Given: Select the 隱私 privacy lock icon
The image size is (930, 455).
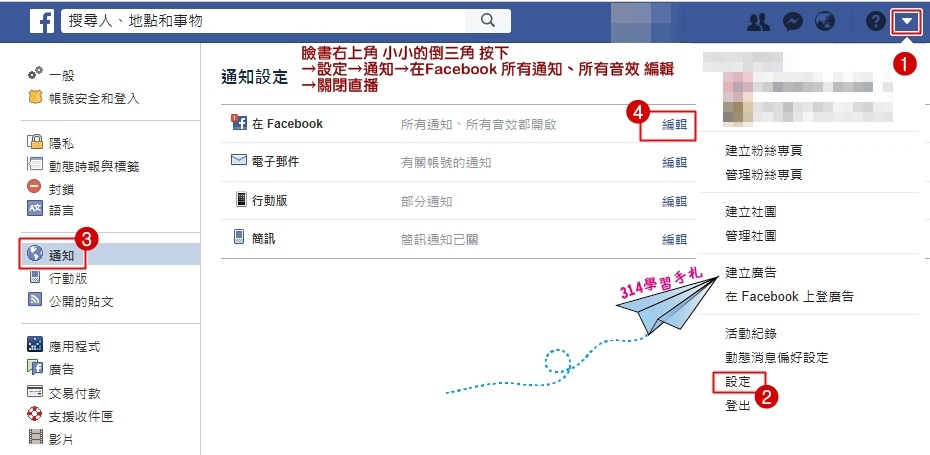Looking at the screenshot, I should (x=35, y=142).
